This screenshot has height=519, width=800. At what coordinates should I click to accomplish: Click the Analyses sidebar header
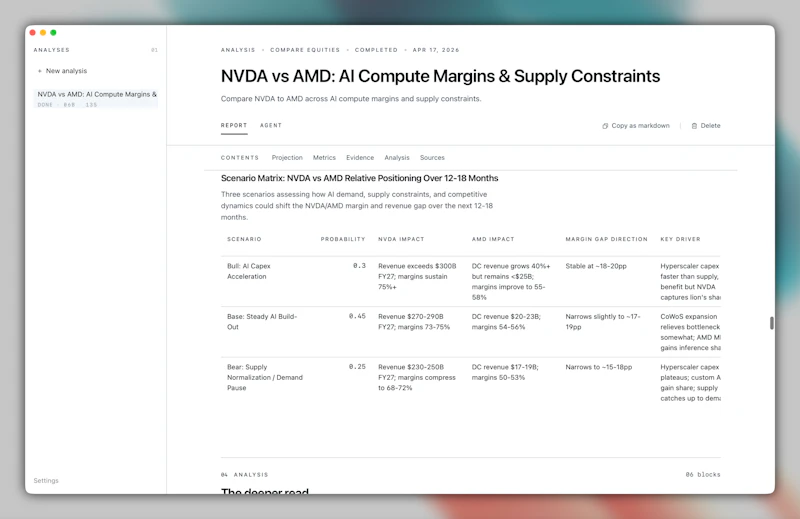click(52, 50)
